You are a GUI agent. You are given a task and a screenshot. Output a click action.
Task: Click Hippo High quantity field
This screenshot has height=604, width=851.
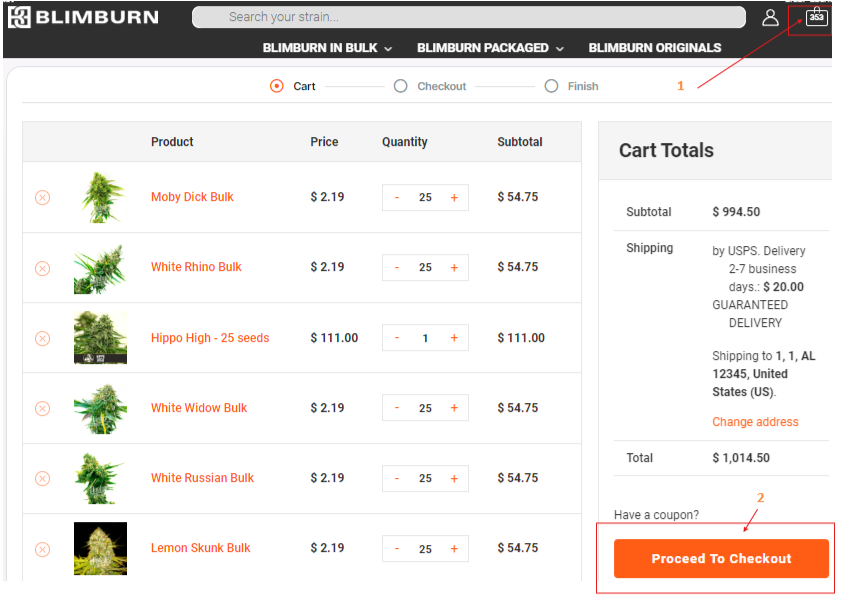pyautogui.click(x=426, y=338)
